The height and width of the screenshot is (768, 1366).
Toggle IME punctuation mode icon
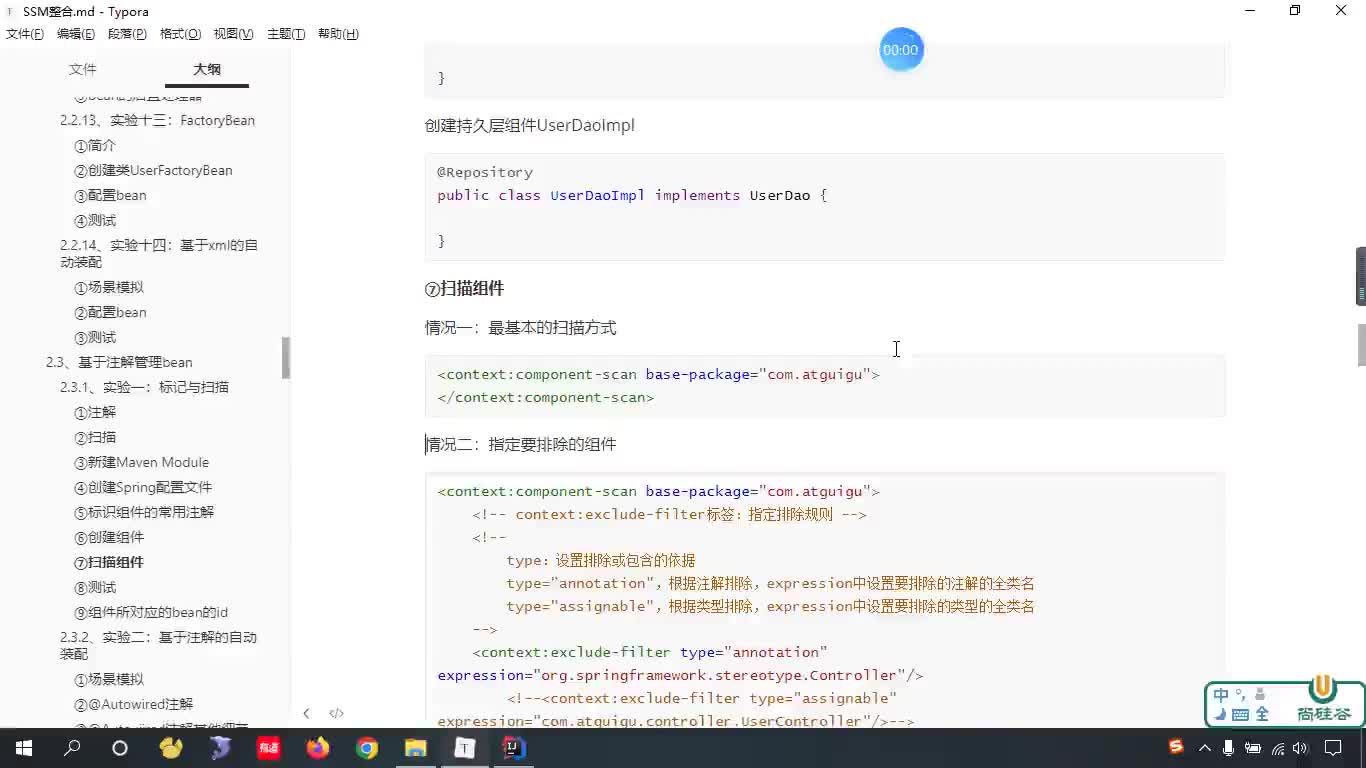pyautogui.click(x=1241, y=693)
